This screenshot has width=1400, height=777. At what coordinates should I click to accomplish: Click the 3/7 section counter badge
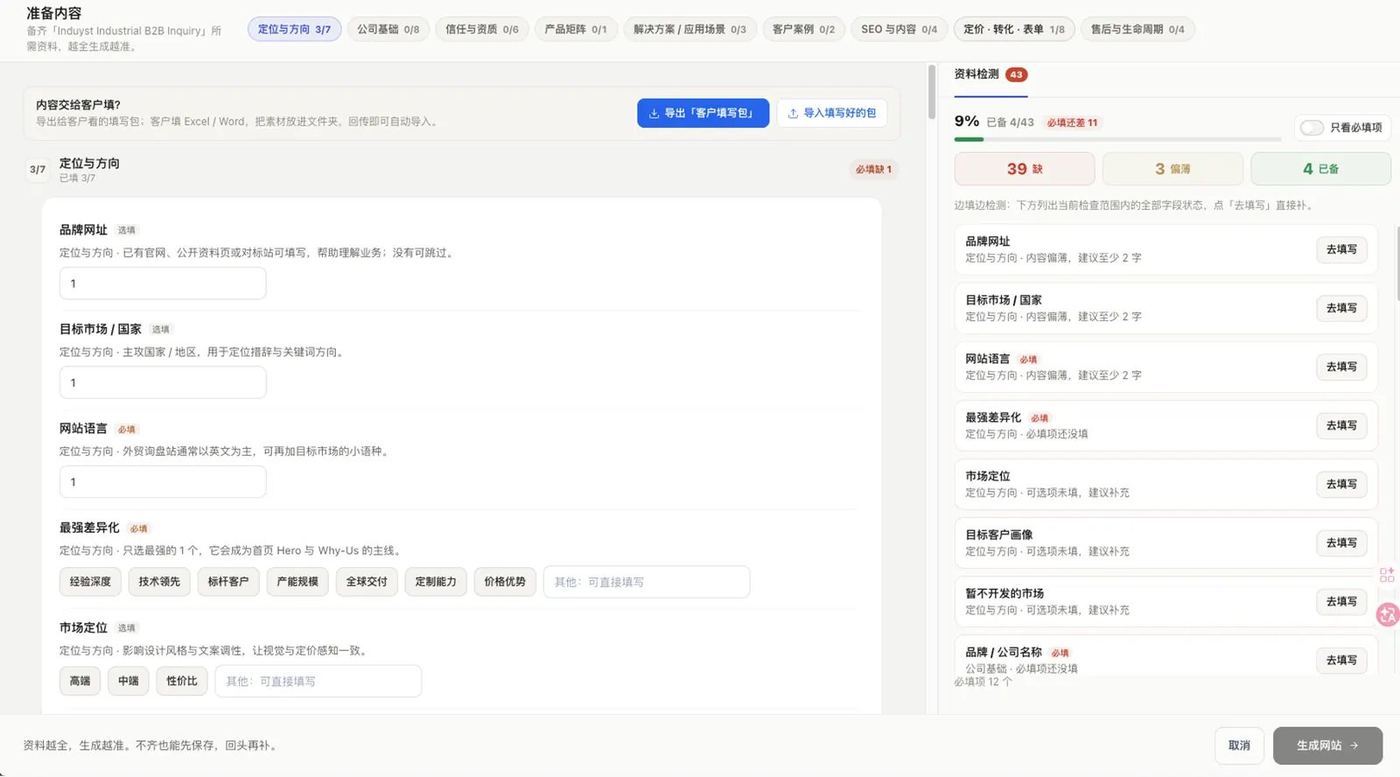37,170
